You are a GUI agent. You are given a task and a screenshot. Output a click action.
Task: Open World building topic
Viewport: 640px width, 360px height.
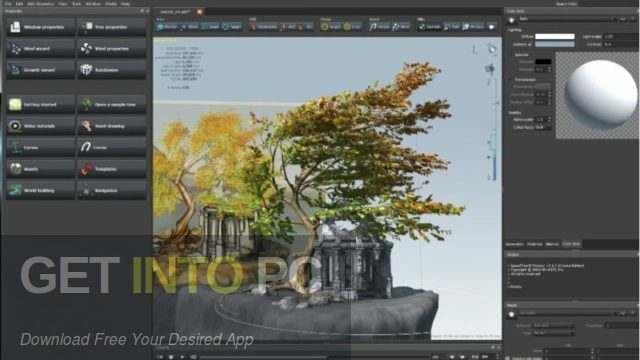pyautogui.click(x=40, y=190)
